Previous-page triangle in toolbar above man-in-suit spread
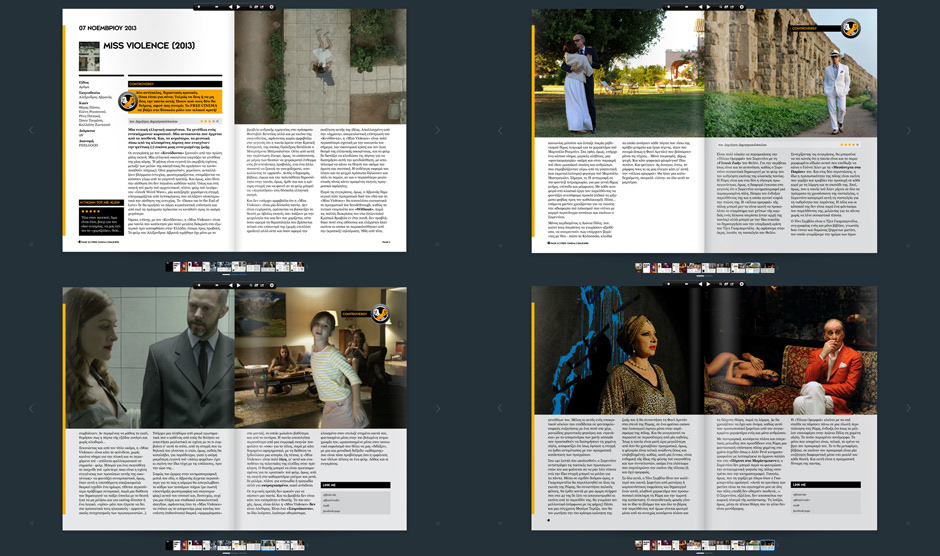This screenshot has width=940, height=556. pyautogui.click(x=231, y=285)
